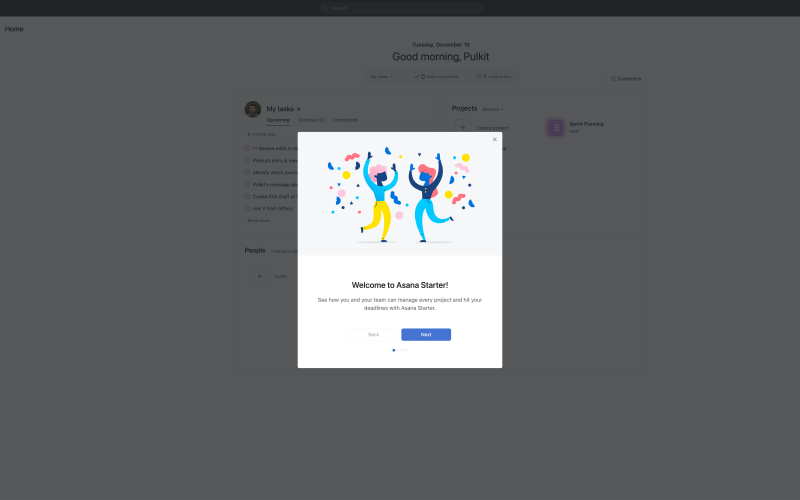
Task: Expand the Projects Recents dropdown
Action: 493,109
